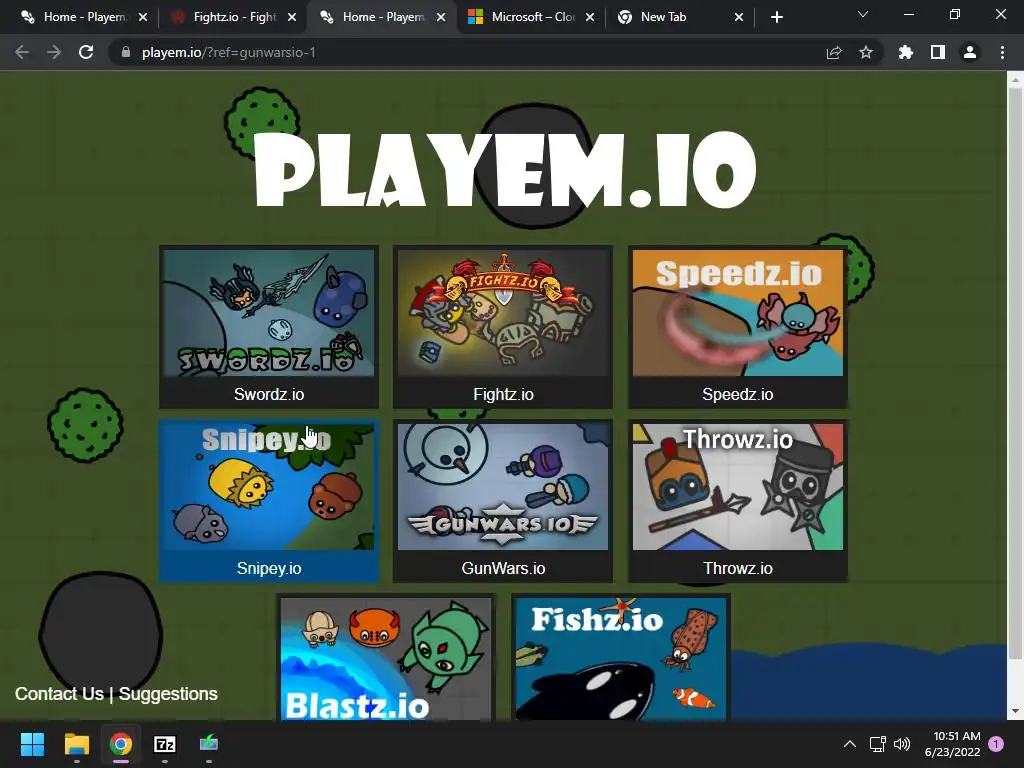The width and height of the screenshot is (1024, 768).
Task: Open the clock and calendar flyout
Action: point(953,744)
